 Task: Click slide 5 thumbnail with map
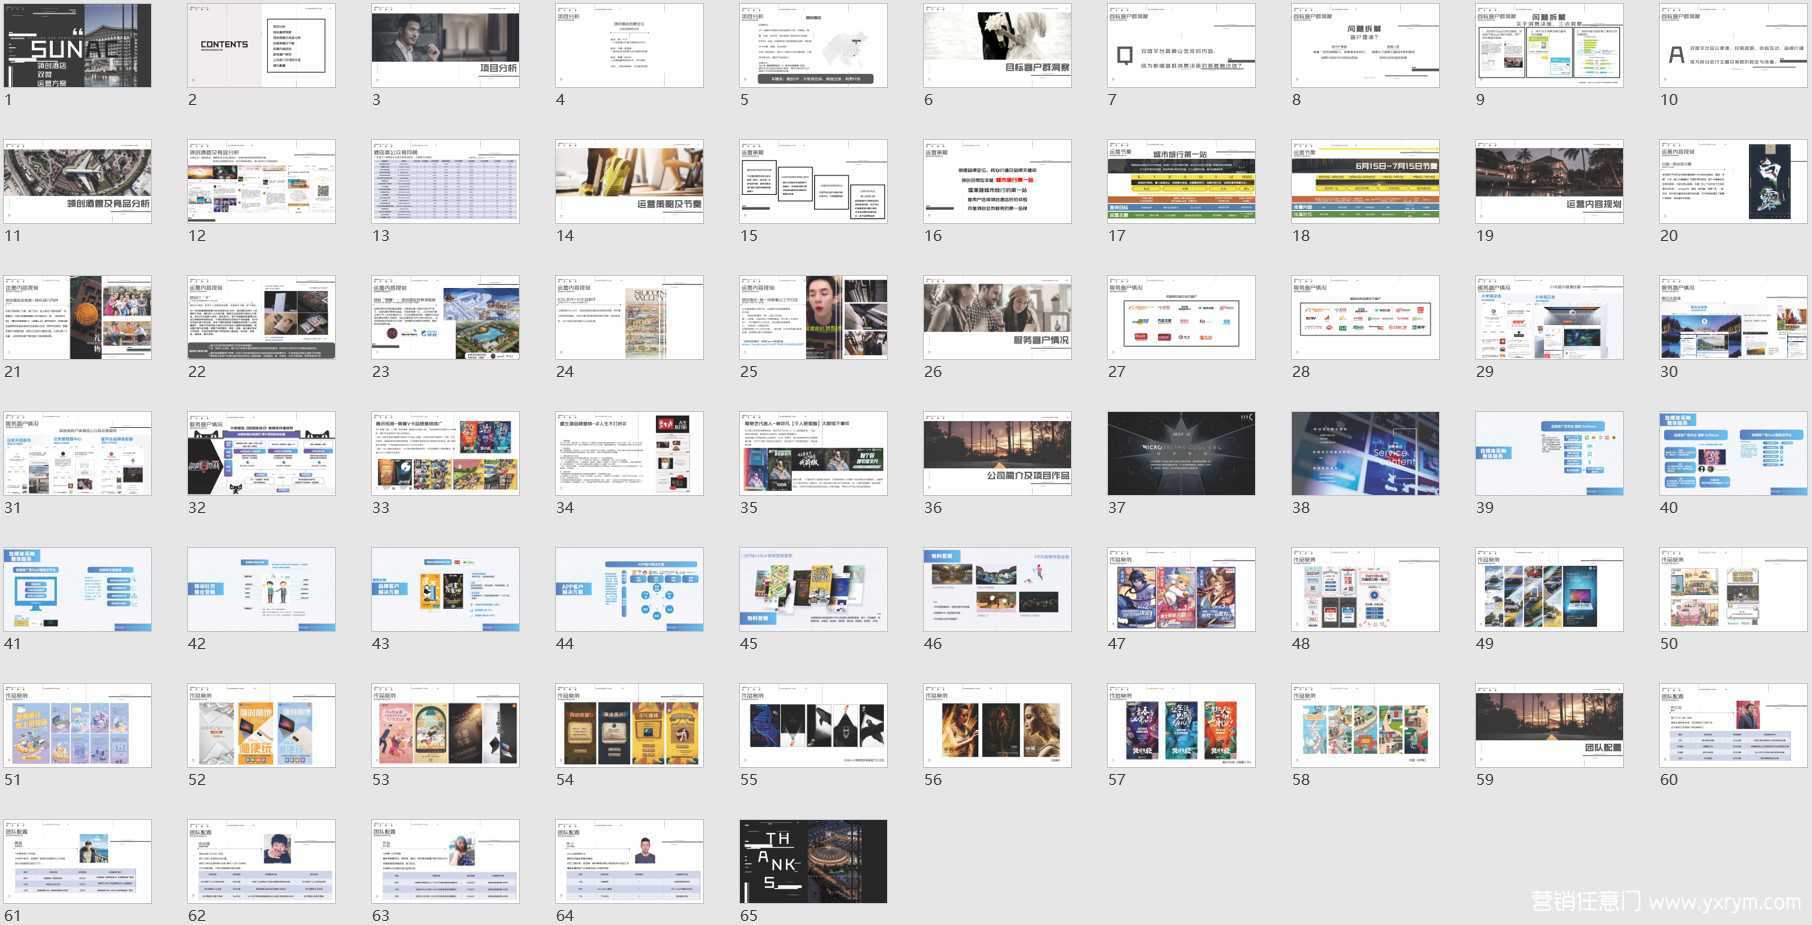tap(814, 45)
